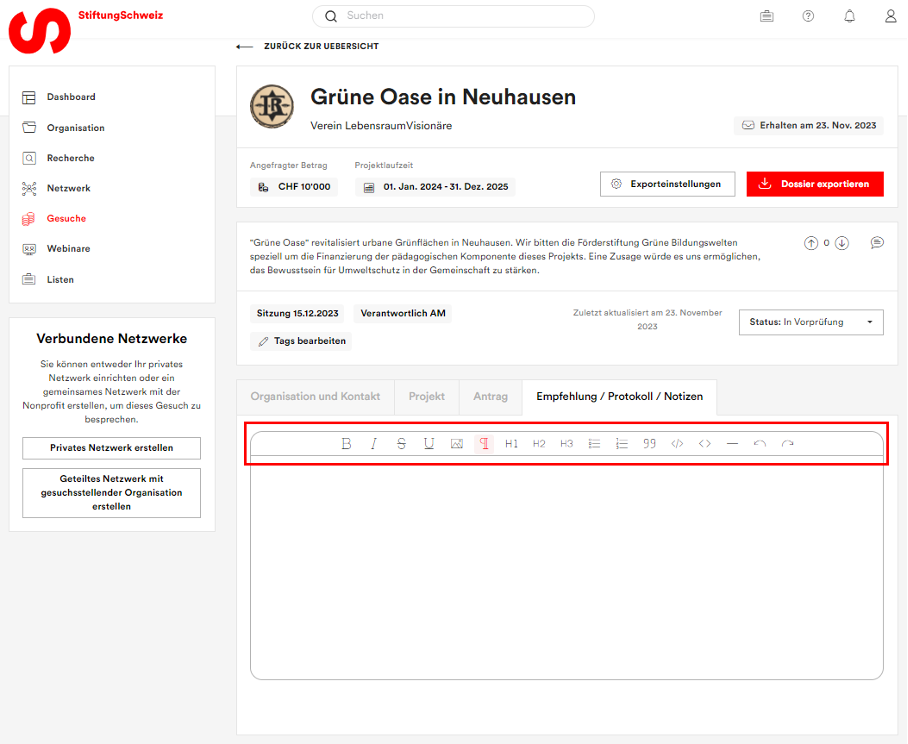Open the comments speech bubble icon
The width and height of the screenshot is (908, 744).
pos(877,243)
